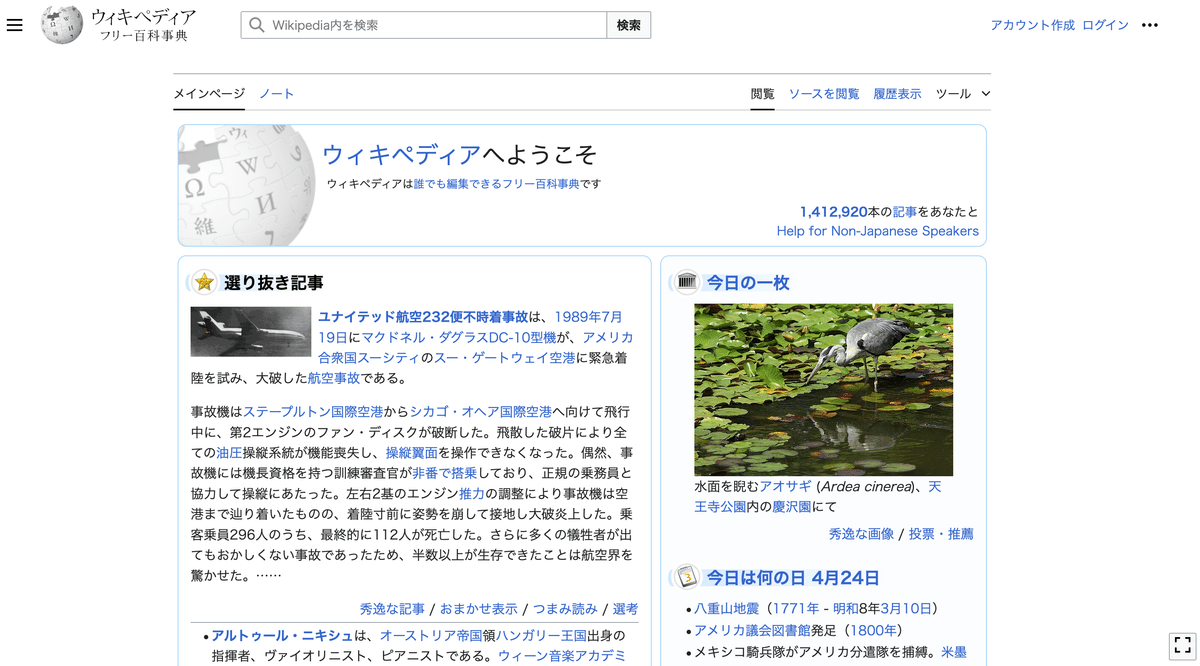Open the ログイン link

tap(1105, 25)
